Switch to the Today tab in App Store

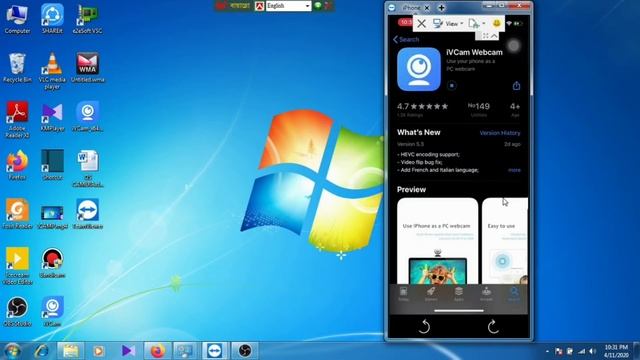pyautogui.click(x=403, y=294)
